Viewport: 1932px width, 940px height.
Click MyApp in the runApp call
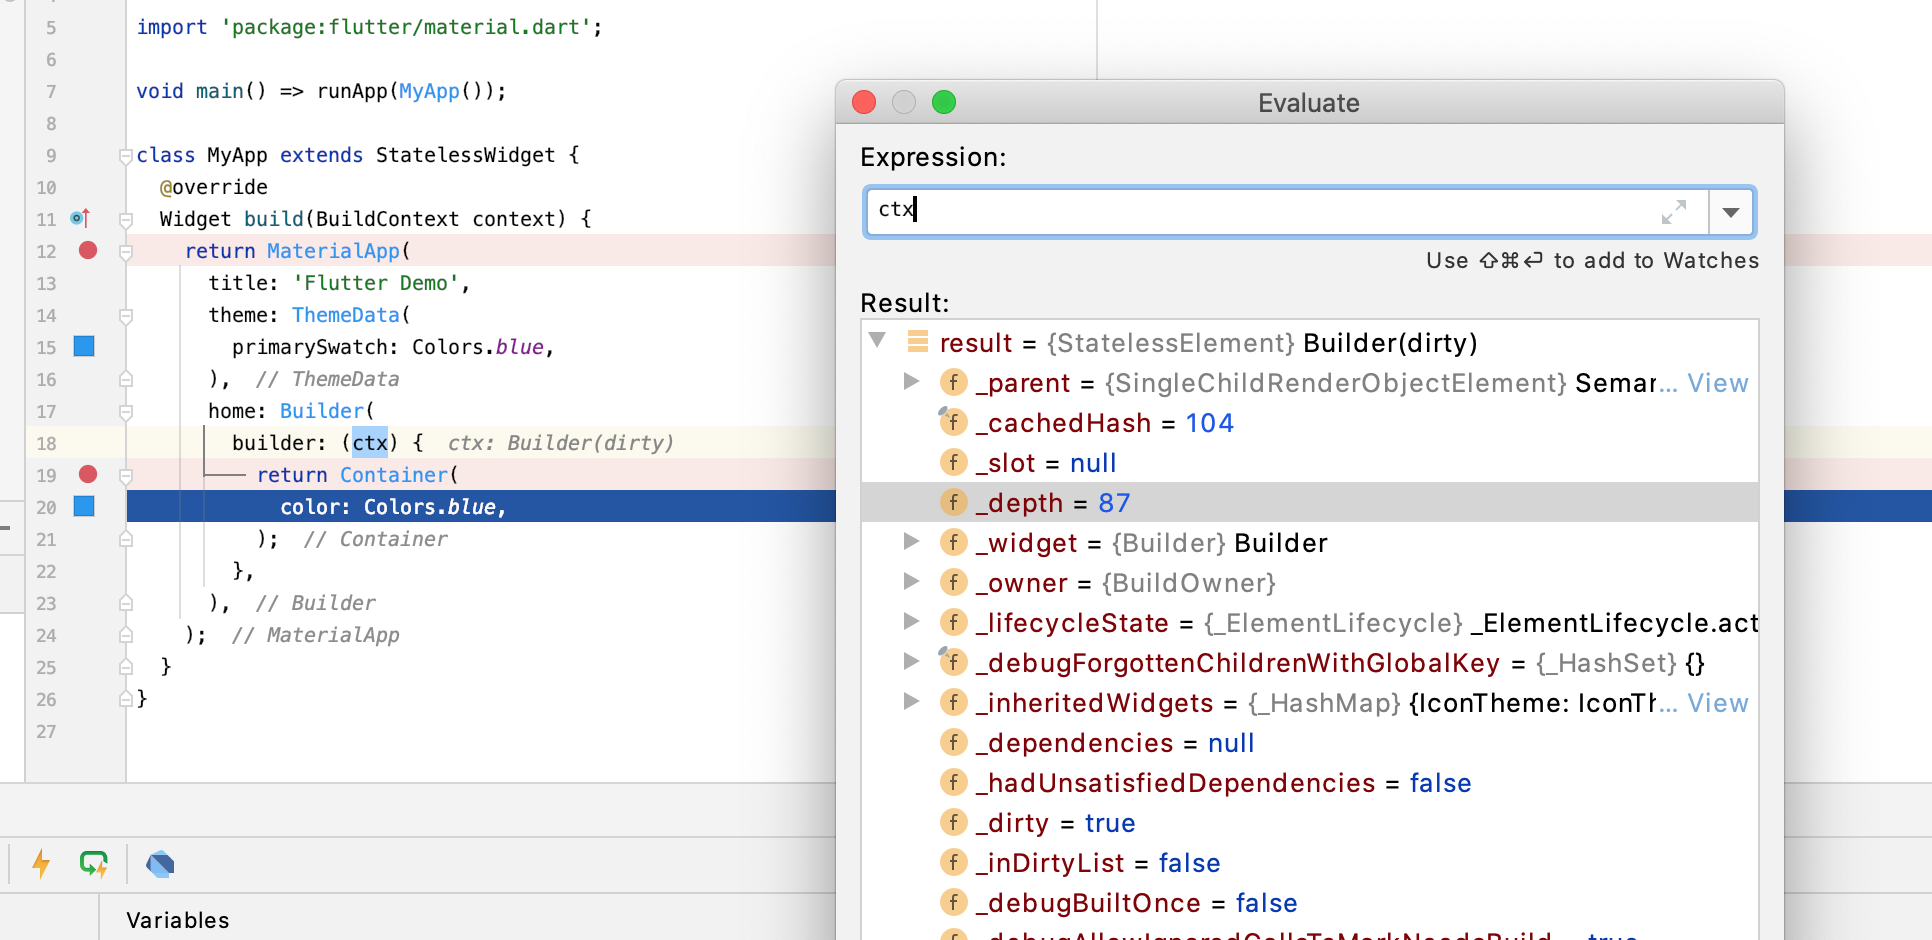(429, 91)
